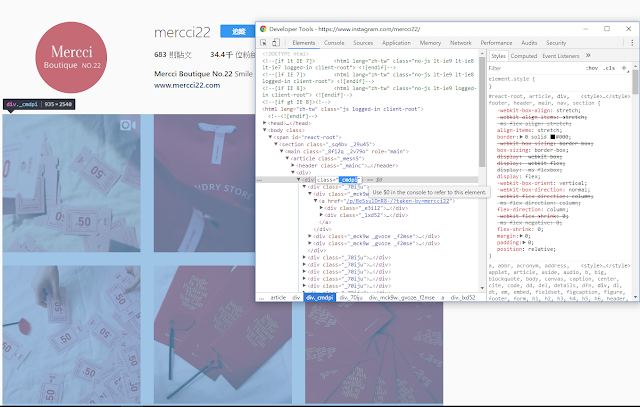The width and height of the screenshot is (640, 407).
Task: Click the video camera icon on first post
Action: pos(128,125)
